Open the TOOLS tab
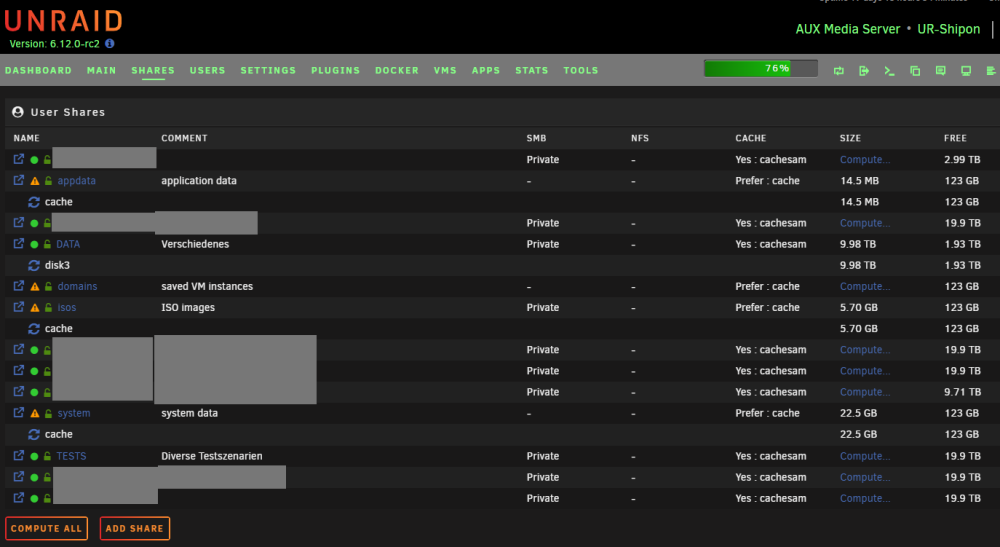The height and width of the screenshot is (547, 1000). pos(581,70)
